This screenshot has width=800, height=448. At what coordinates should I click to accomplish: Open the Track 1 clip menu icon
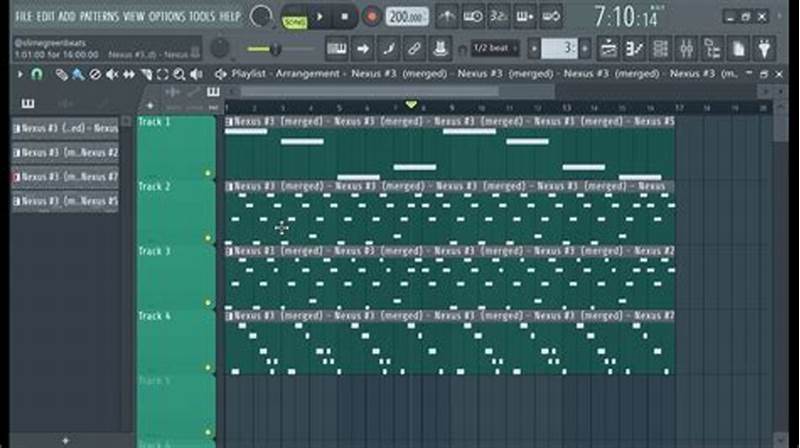[x=229, y=122]
